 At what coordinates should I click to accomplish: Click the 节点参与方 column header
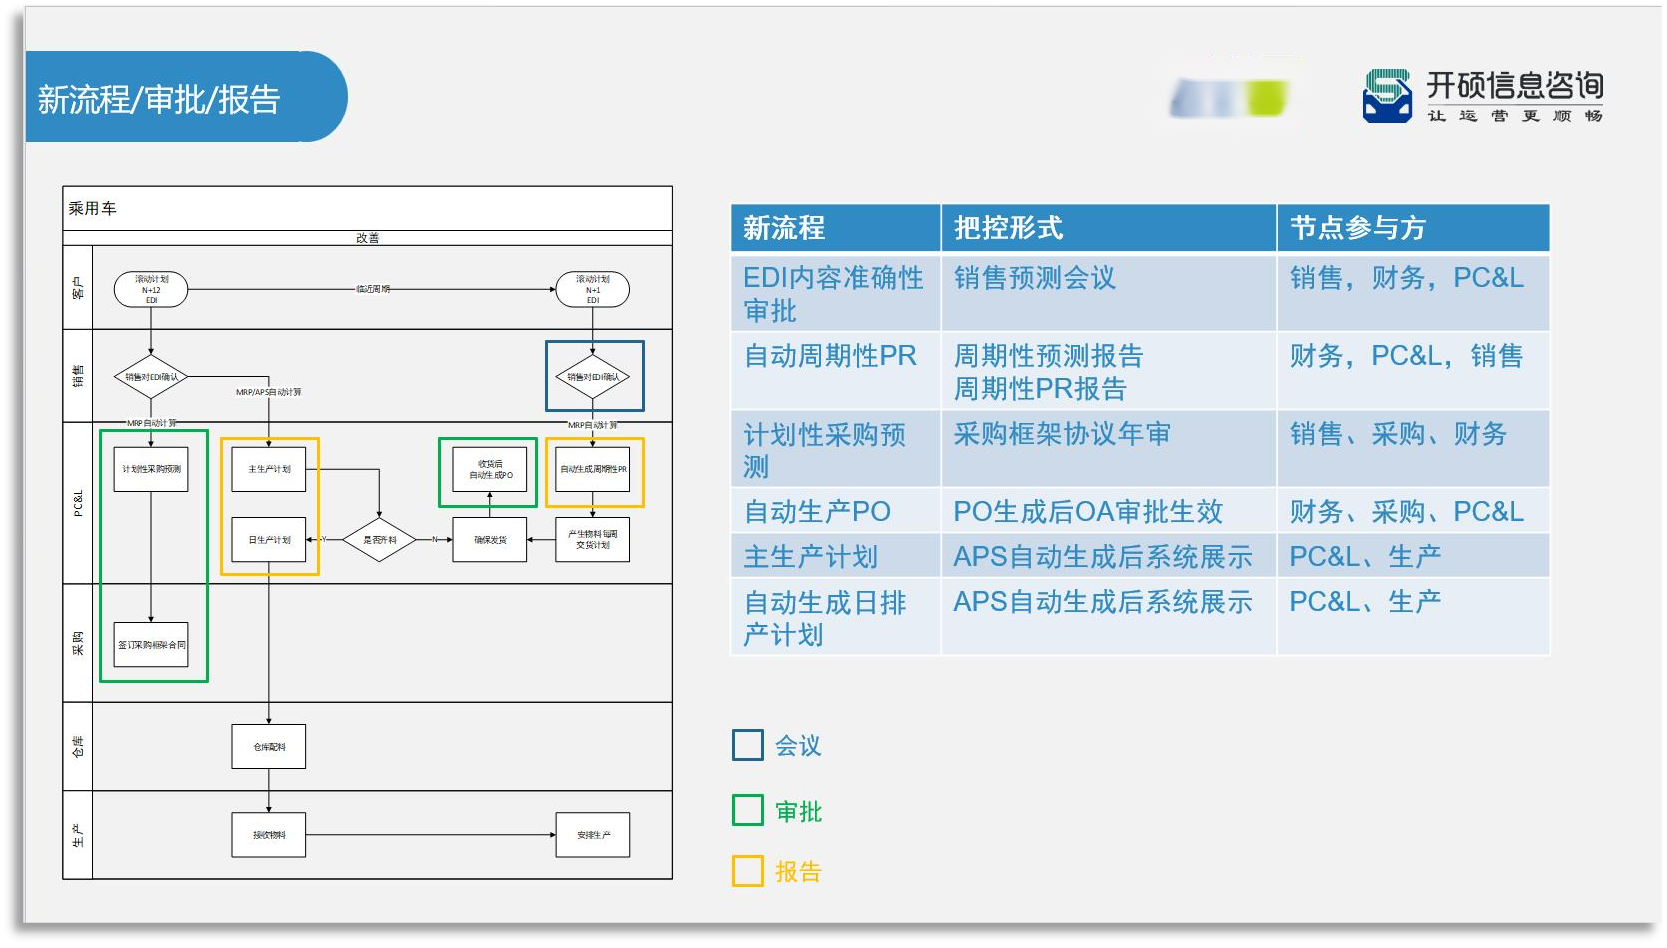pyautogui.click(x=1412, y=228)
